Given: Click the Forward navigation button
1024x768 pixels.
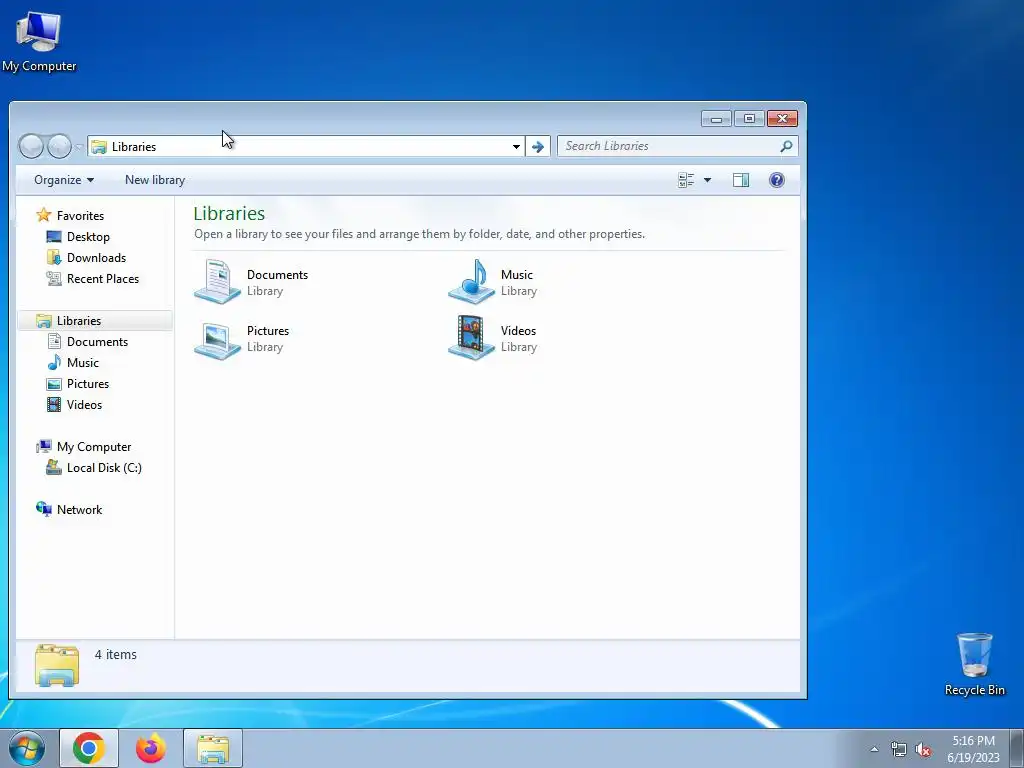Looking at the screenshot, I should (59, 146).
